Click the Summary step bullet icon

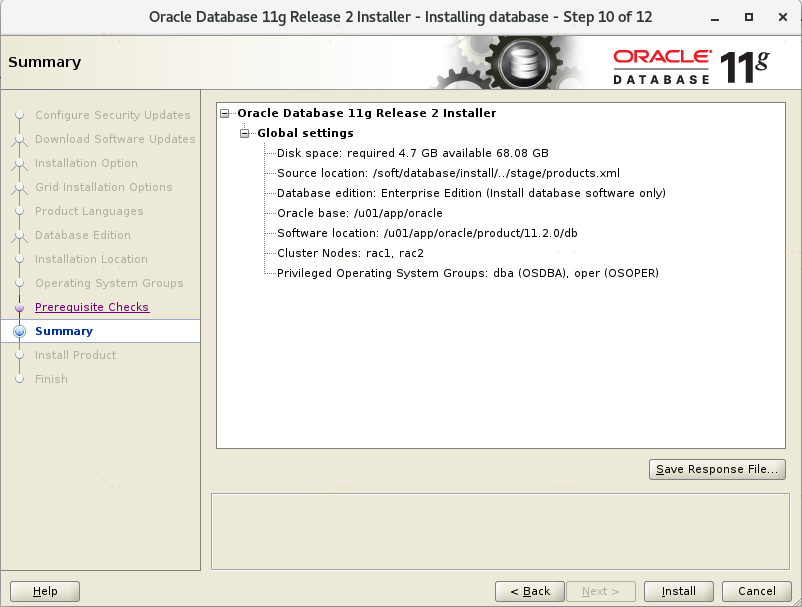[19, 332]
